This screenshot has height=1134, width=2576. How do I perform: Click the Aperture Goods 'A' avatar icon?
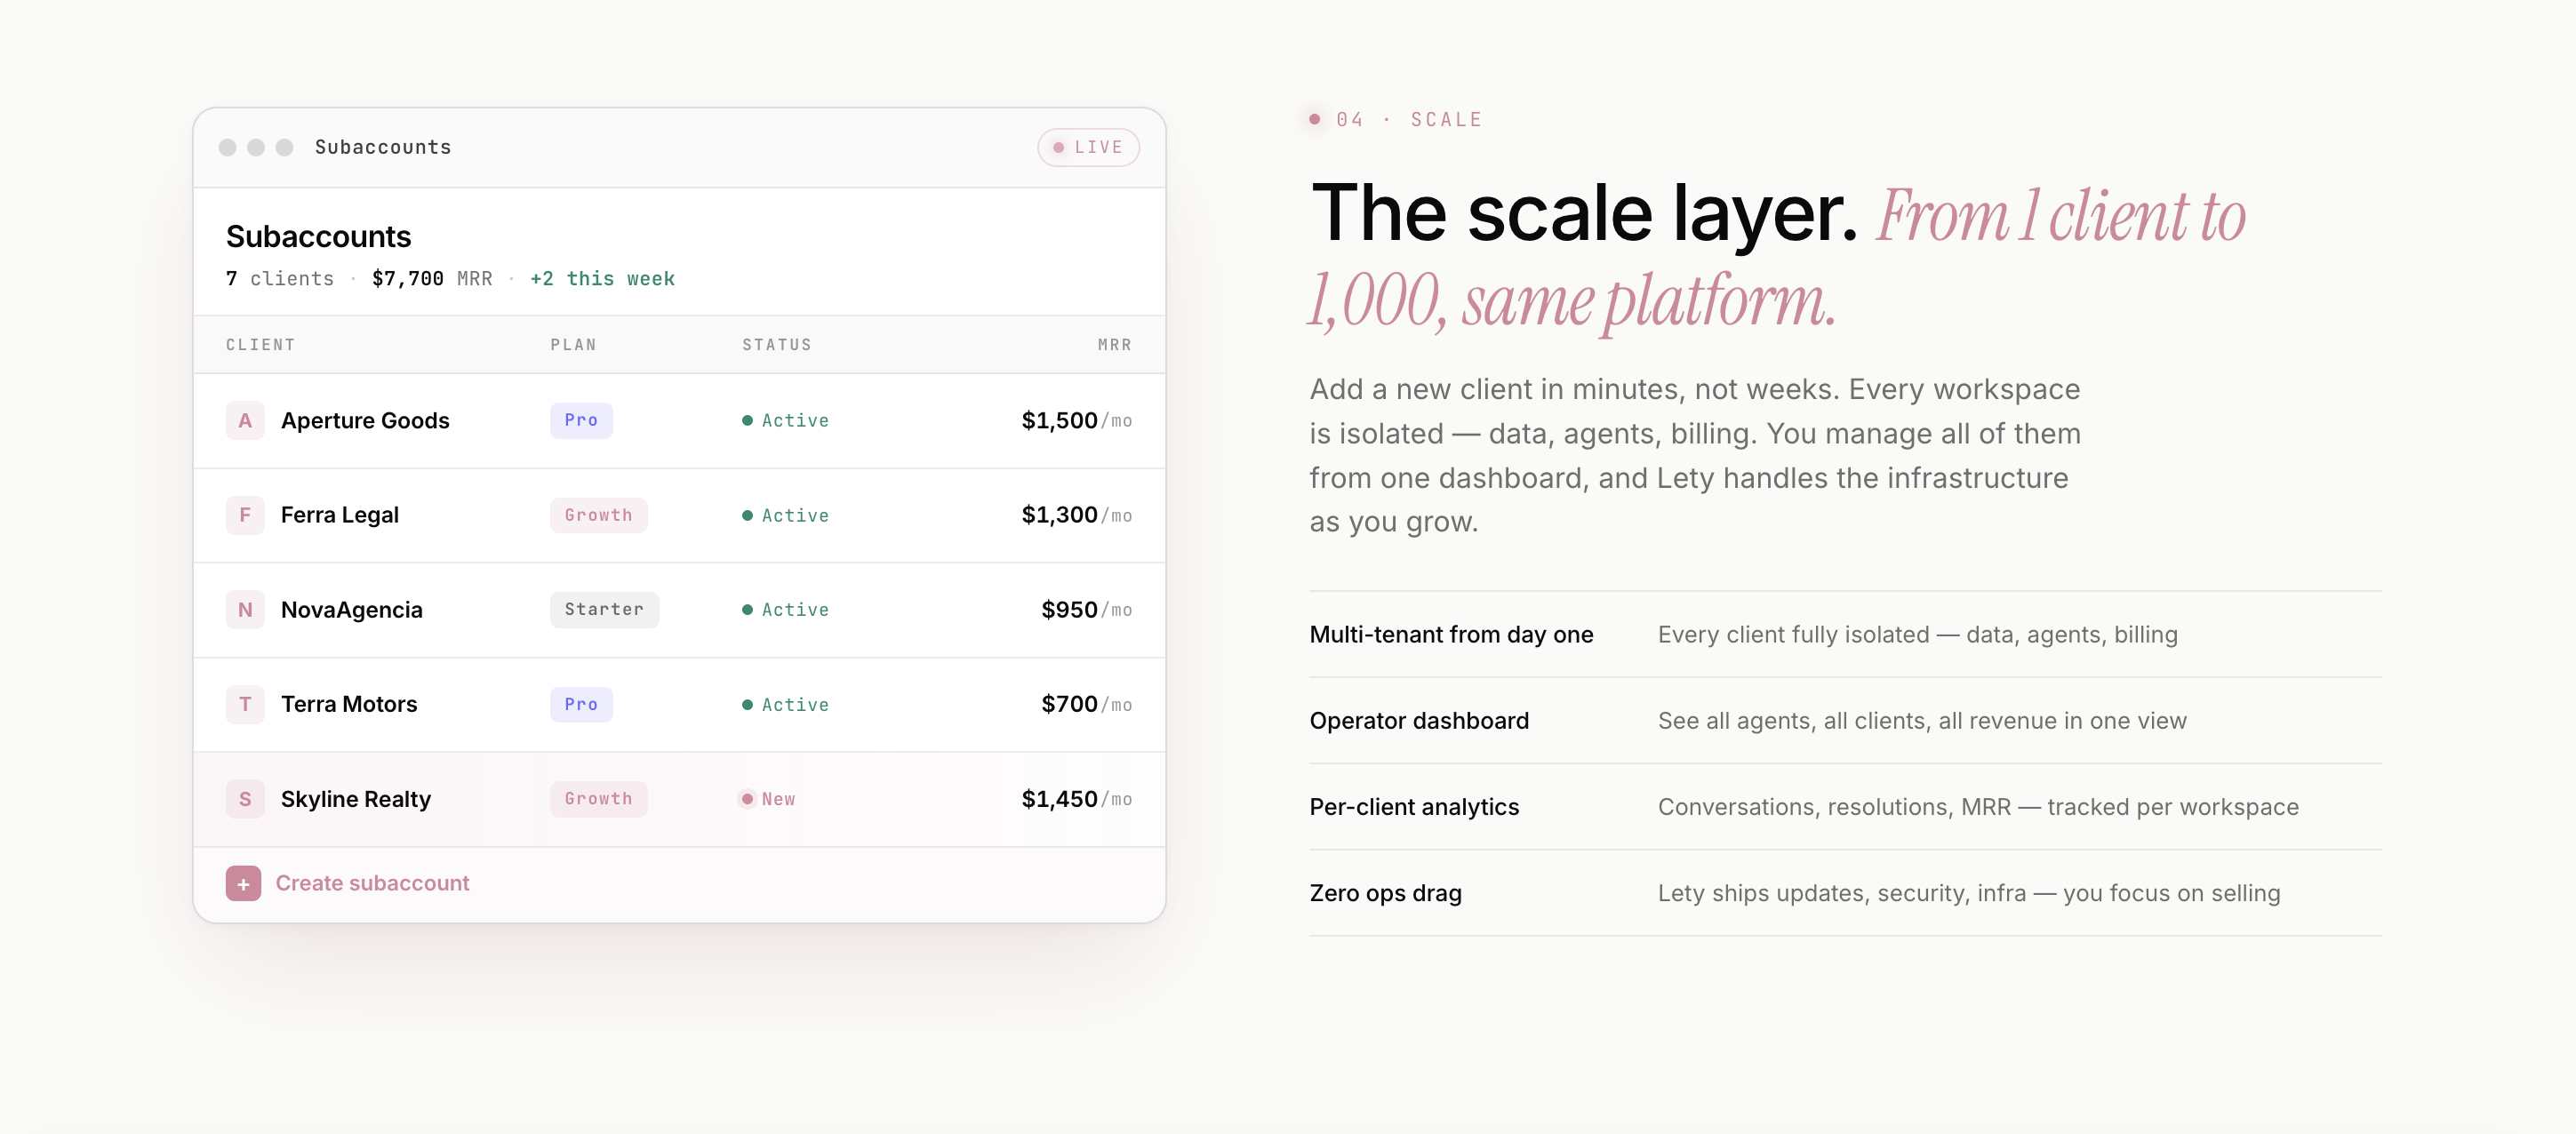point(245,420)
